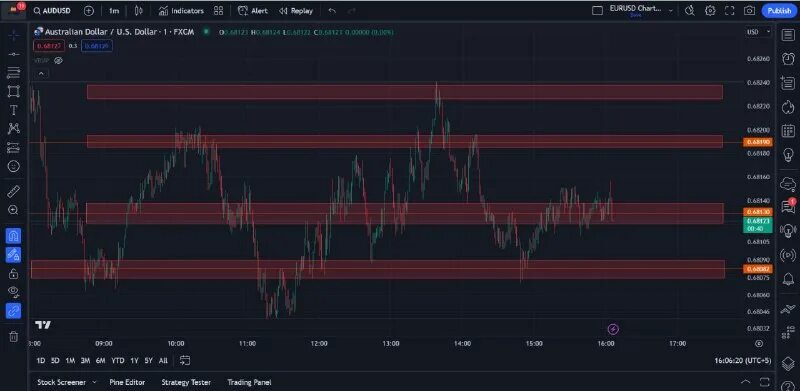Toggle stay in drawing mode
The width and height of the screenshot is (800, 391).
click(14, 255)
